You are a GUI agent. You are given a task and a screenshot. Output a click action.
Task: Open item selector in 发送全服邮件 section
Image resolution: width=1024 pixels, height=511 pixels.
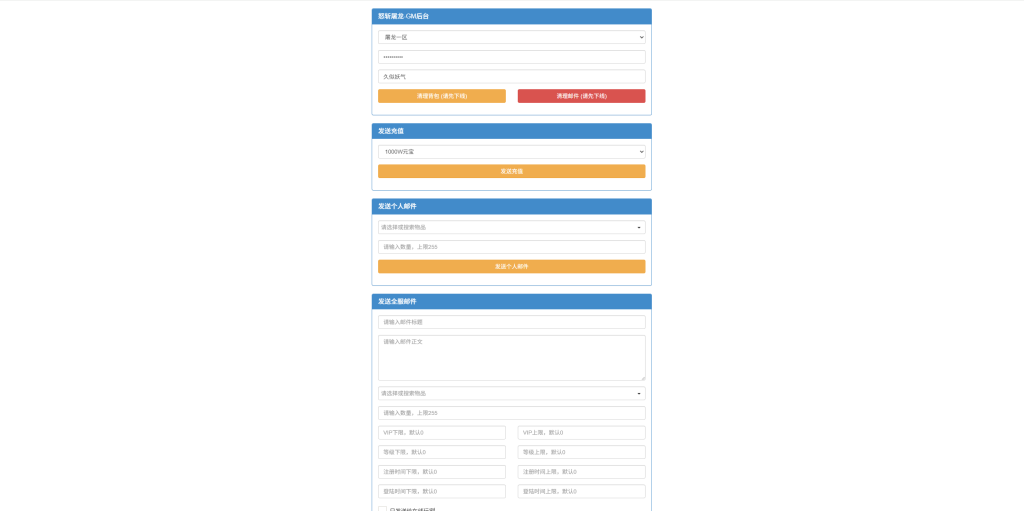[511, 393]
